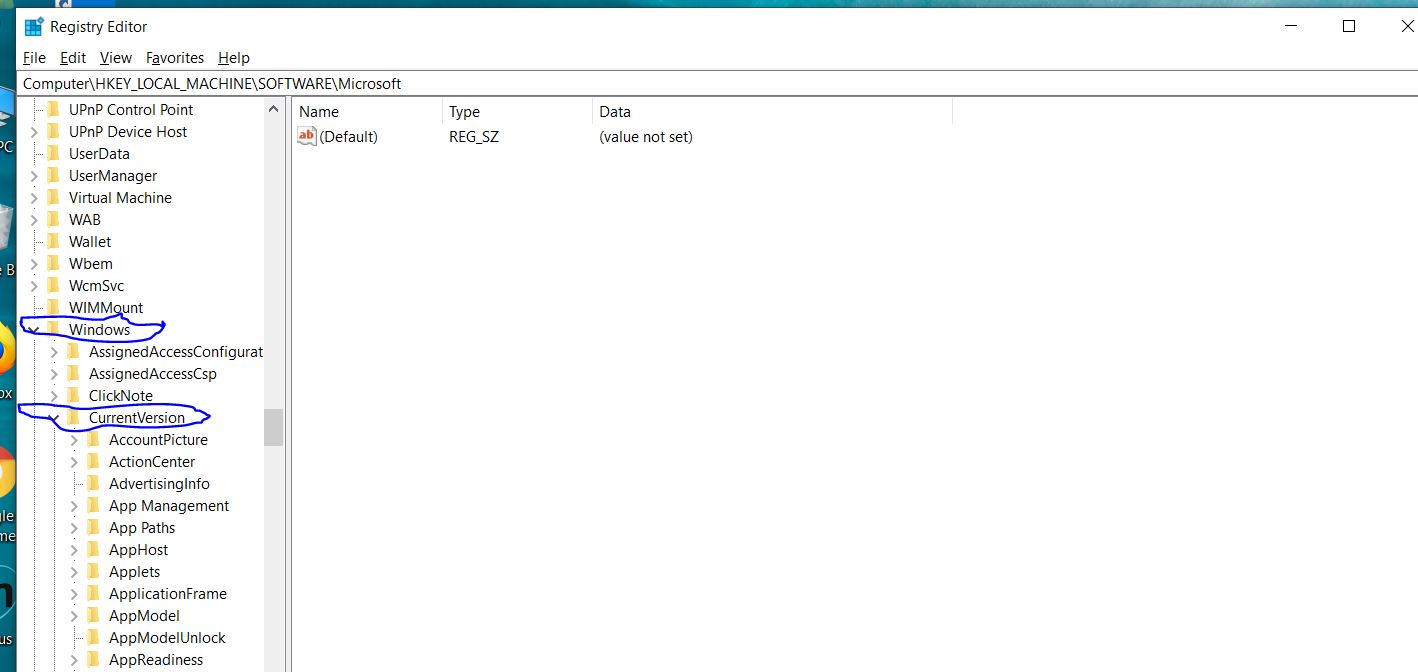This screenshot has width=1418, height=672.
Task: Click the ApplicationFrame folder icon
Action: point(94,593)
